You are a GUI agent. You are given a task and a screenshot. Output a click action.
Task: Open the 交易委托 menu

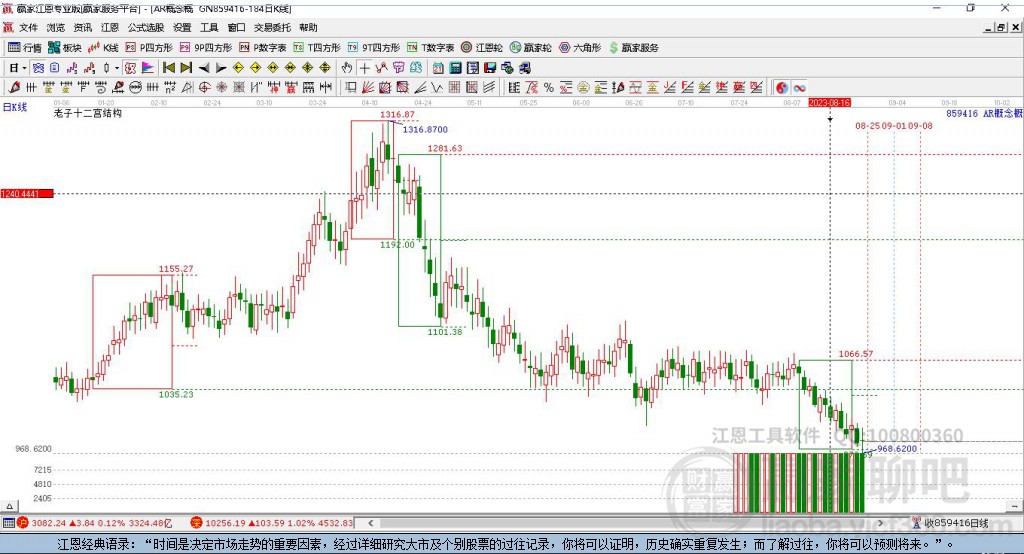tap(272, 27)
